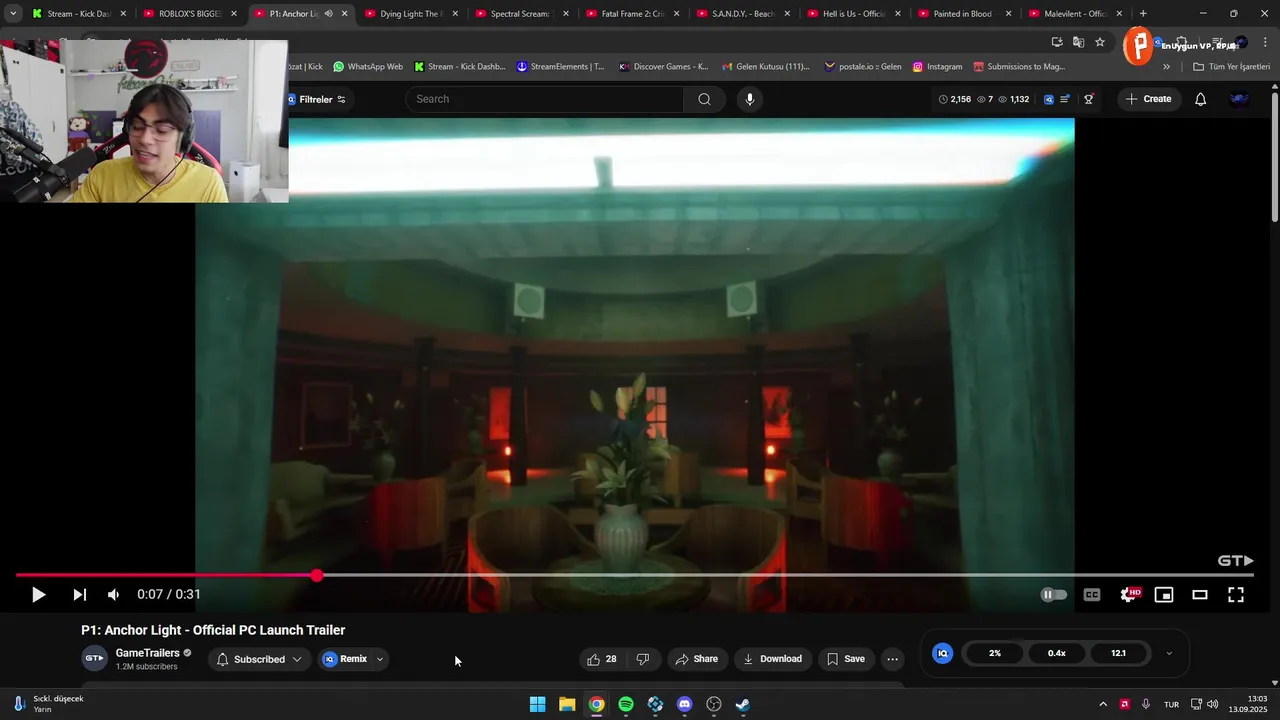Viewport: 1280px width, 720px height.
Task: Switch to the Fatal Frame 2 tab
Action: [632, 14]
